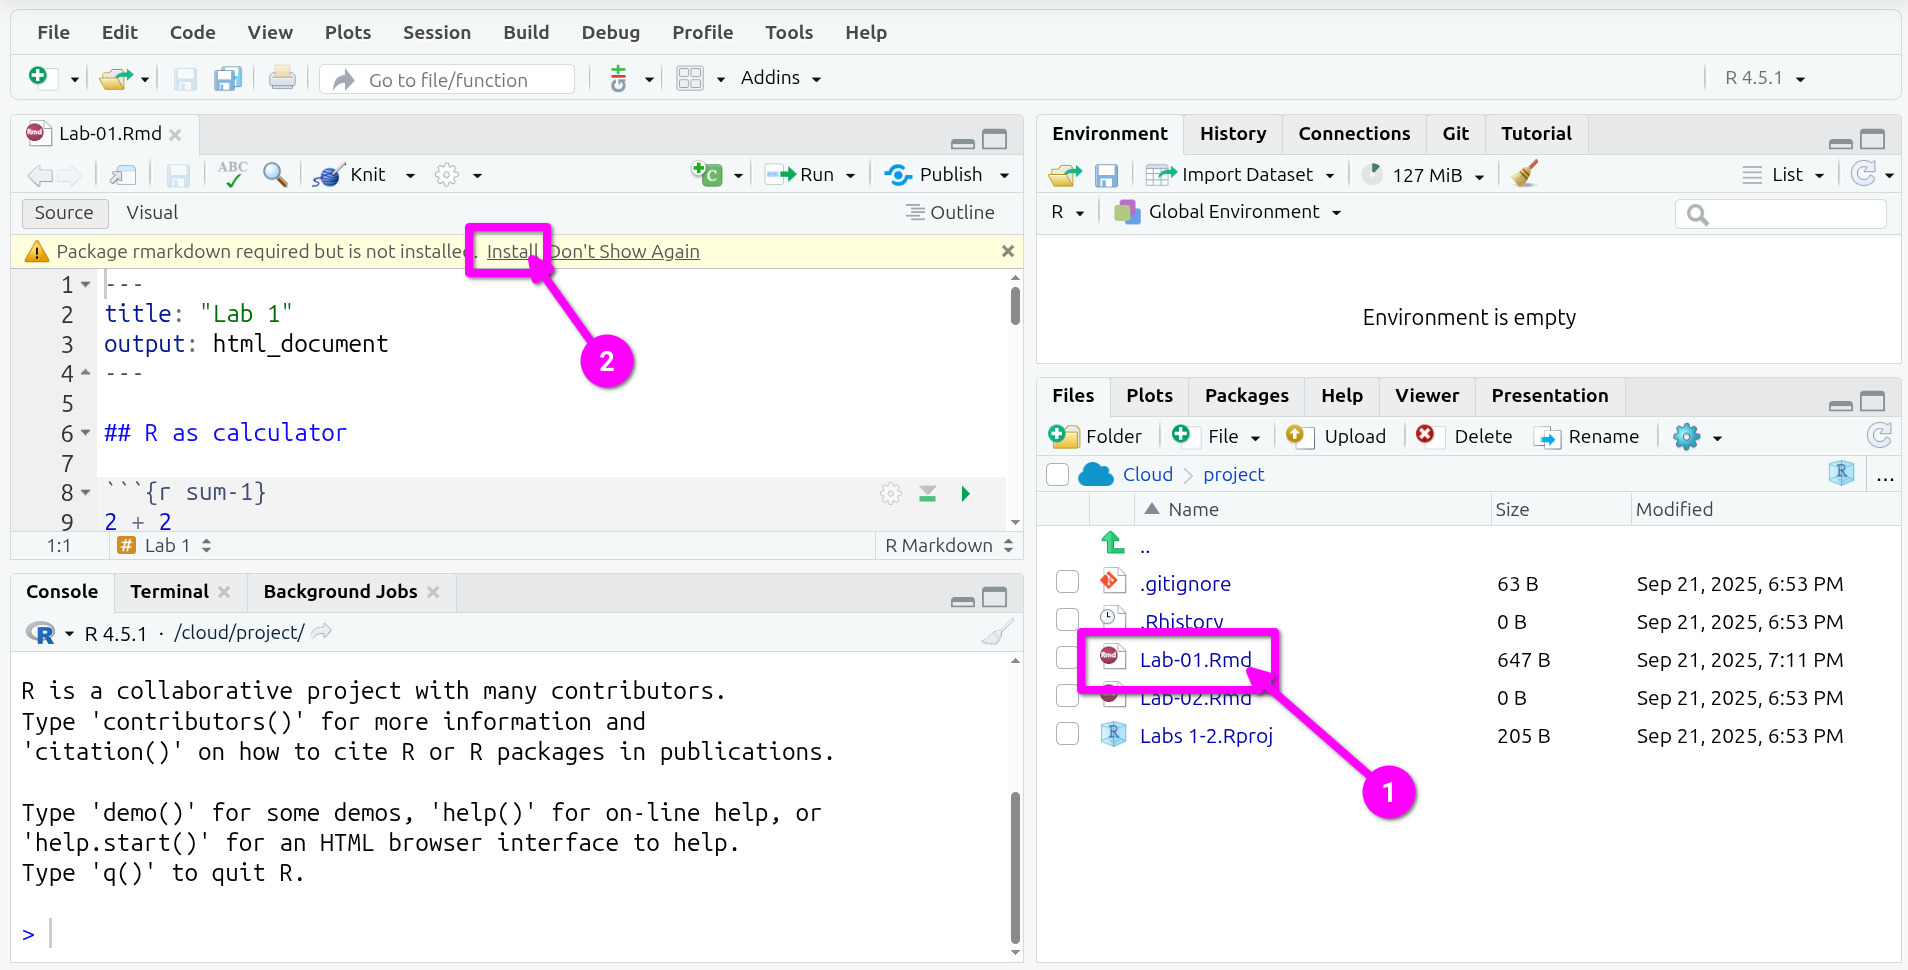The height and width of the screenshot is (970, 1908).
Task: Switch editor to Visual mode
Action: coord(152,213)
